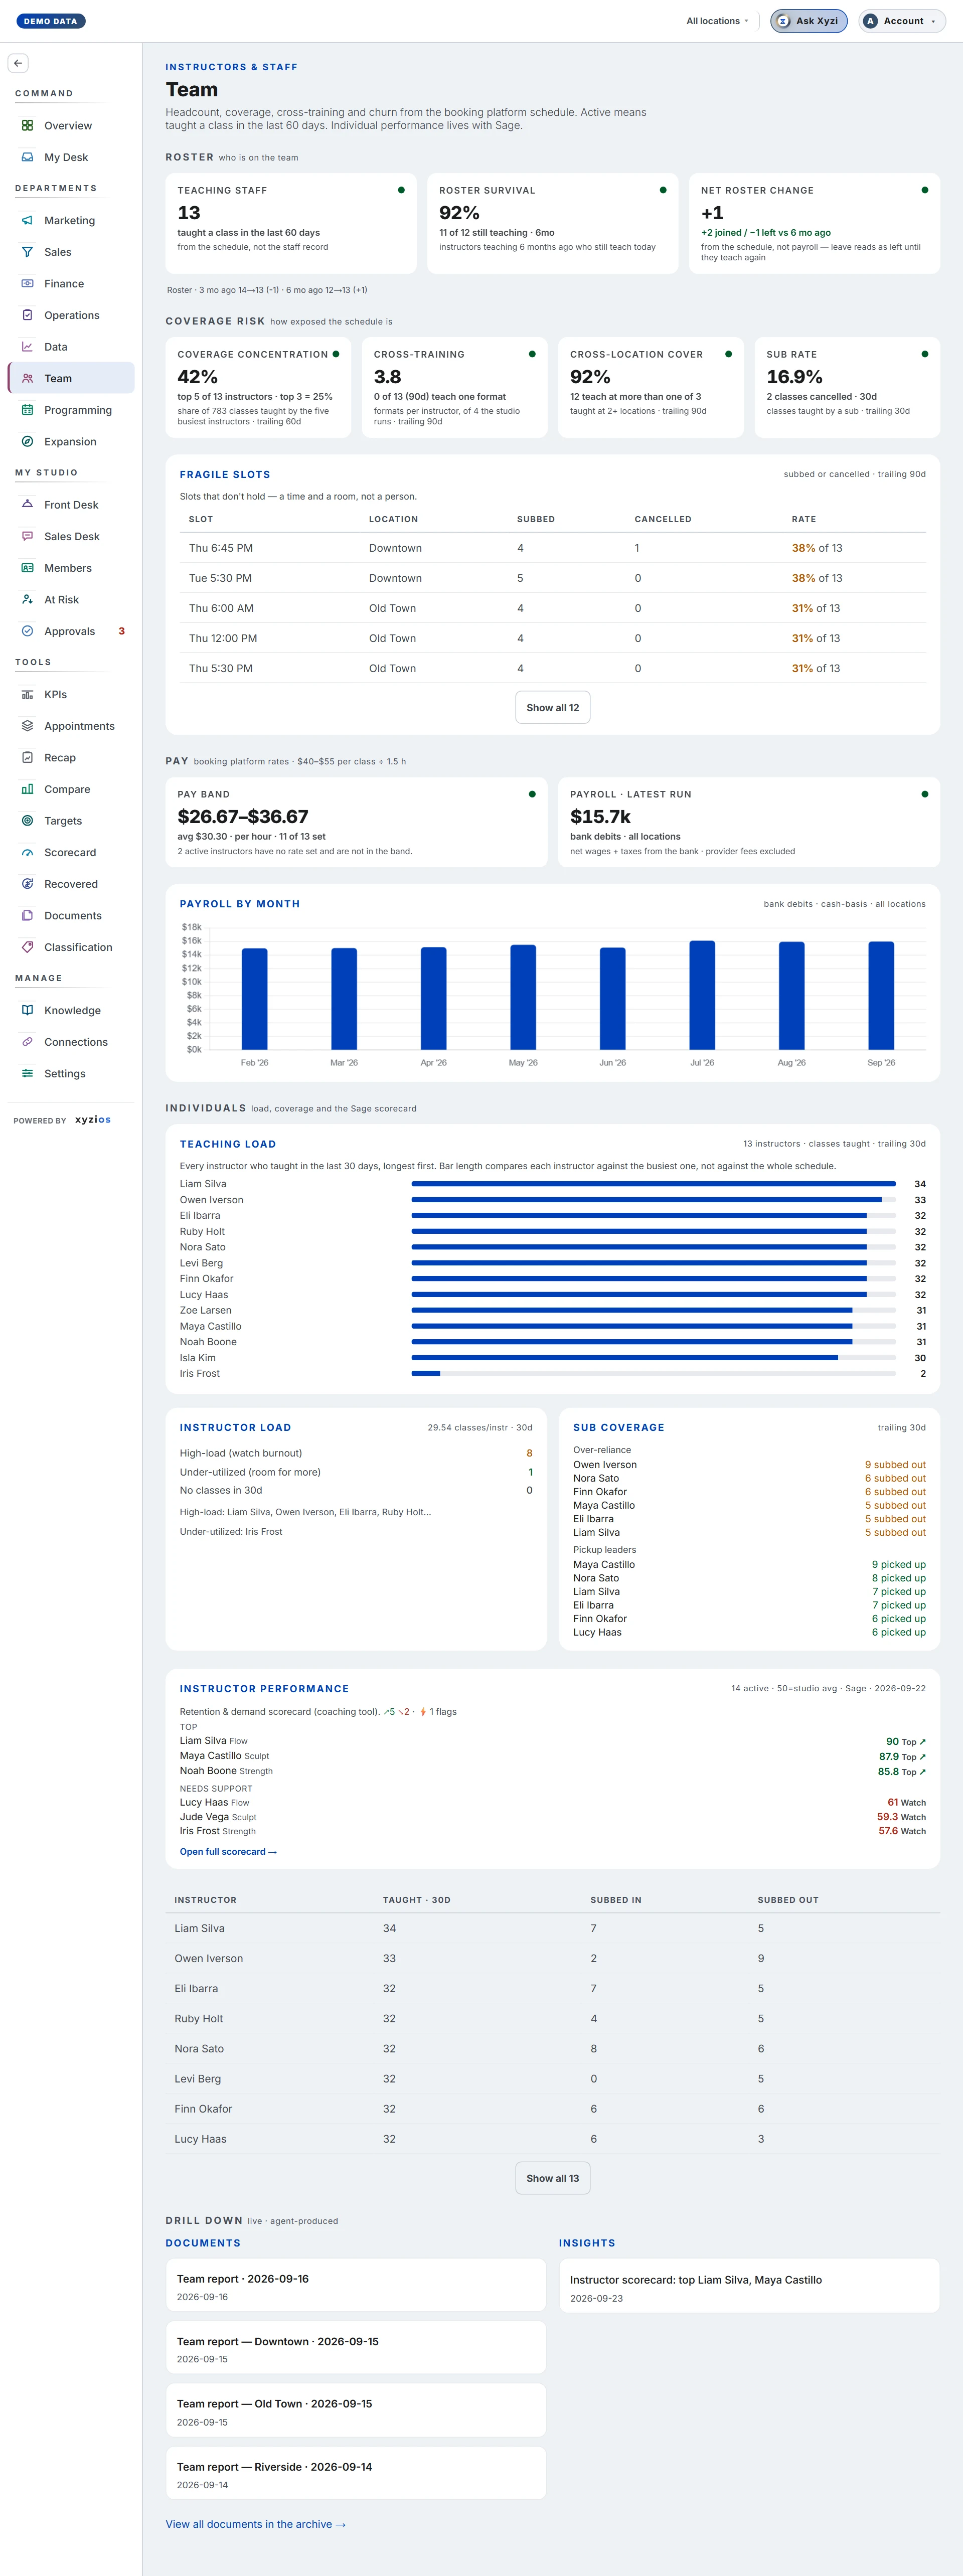Click the Teaching Staff card
Image resolution: width=963 pixels, height=2576 pixels.
point(291,223)
